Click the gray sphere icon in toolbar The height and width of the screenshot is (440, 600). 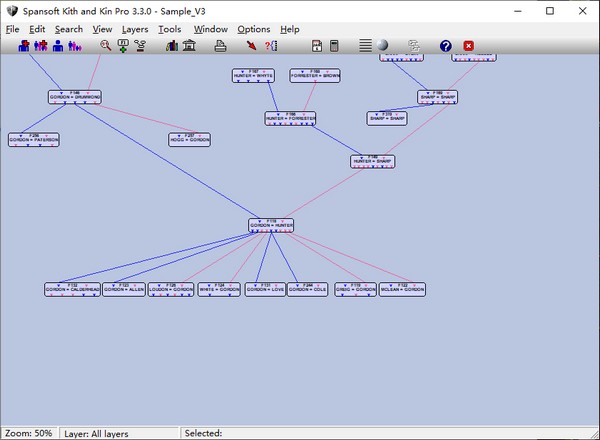pos(383,46)
